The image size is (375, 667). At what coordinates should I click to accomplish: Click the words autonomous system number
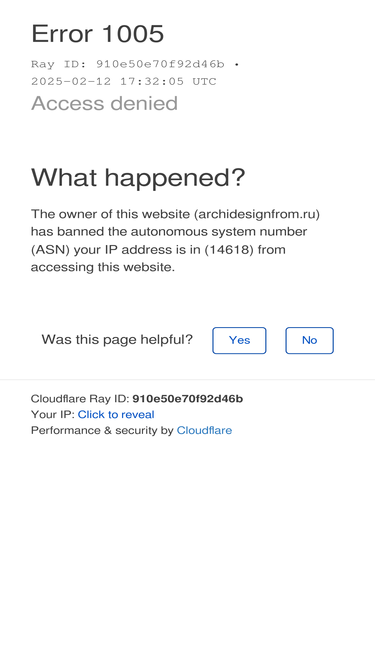coord(219,232)
